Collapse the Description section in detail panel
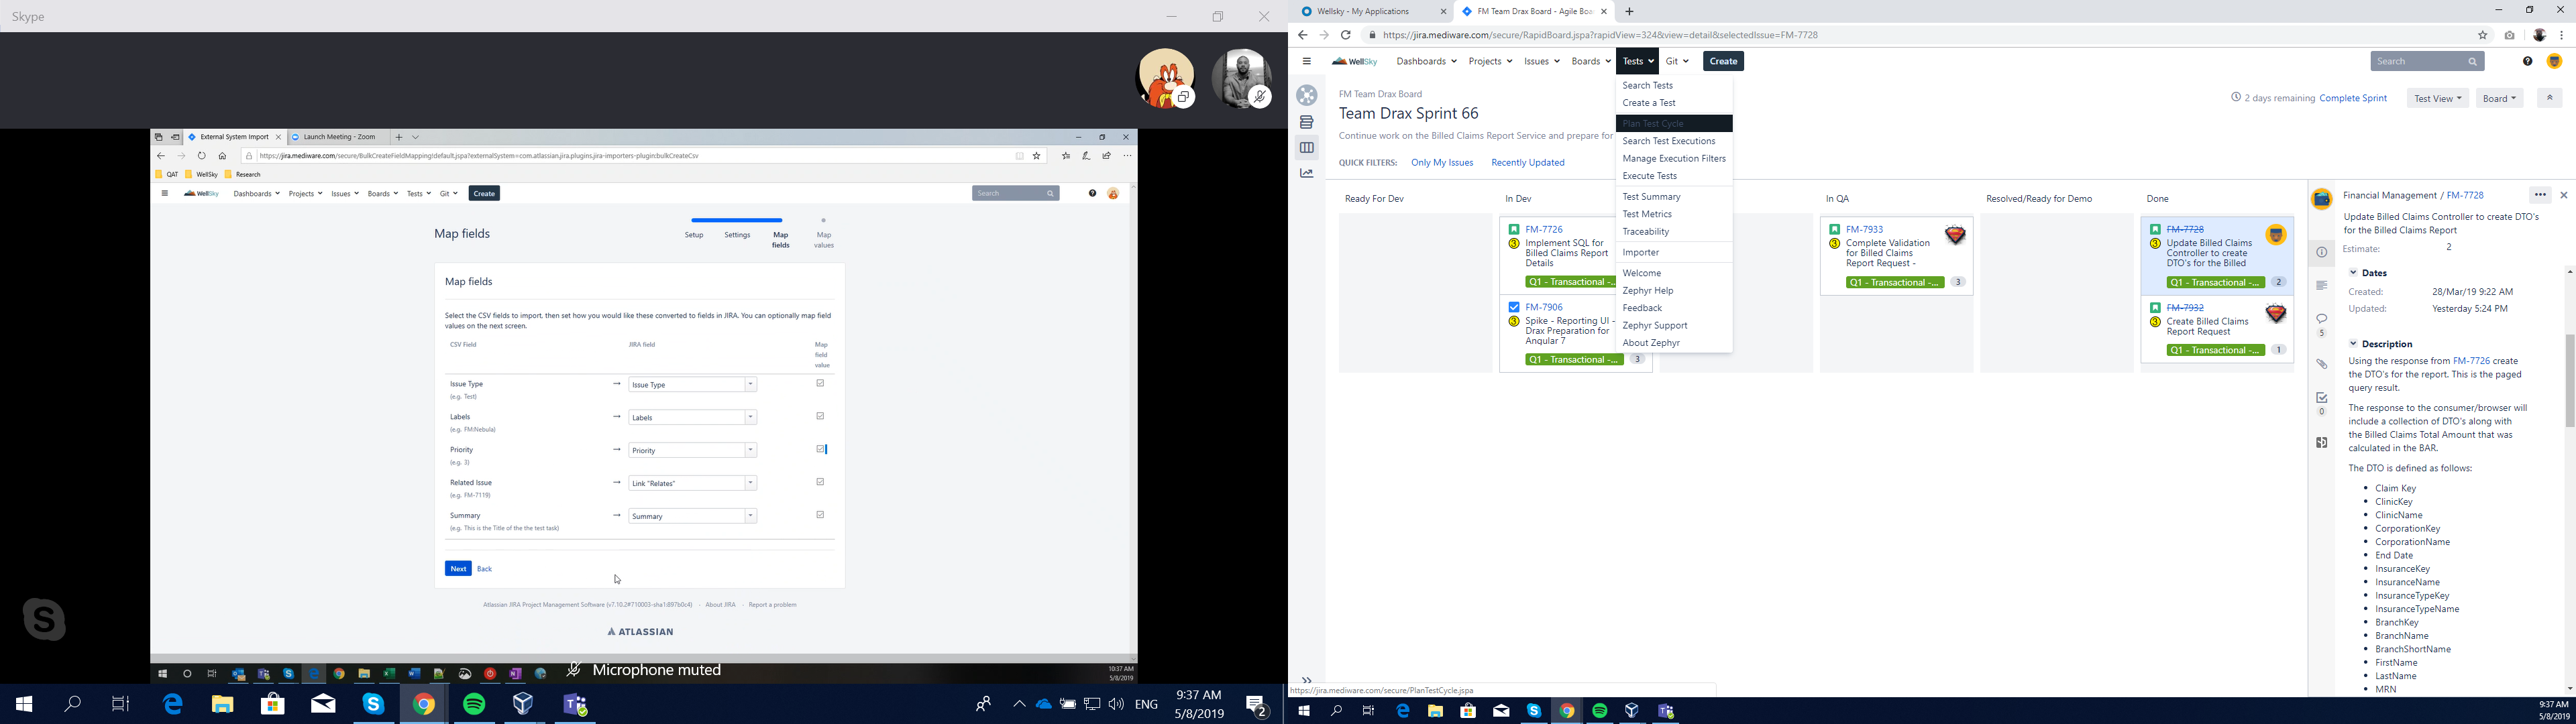 (2354, 344)
